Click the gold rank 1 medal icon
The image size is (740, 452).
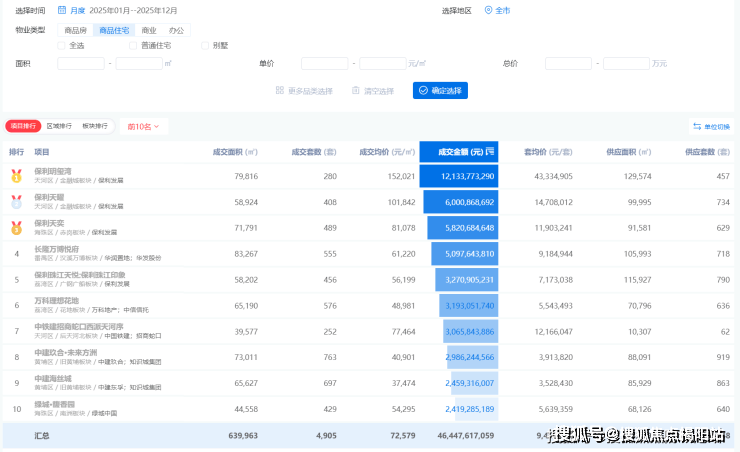click(x=17, y=176)
